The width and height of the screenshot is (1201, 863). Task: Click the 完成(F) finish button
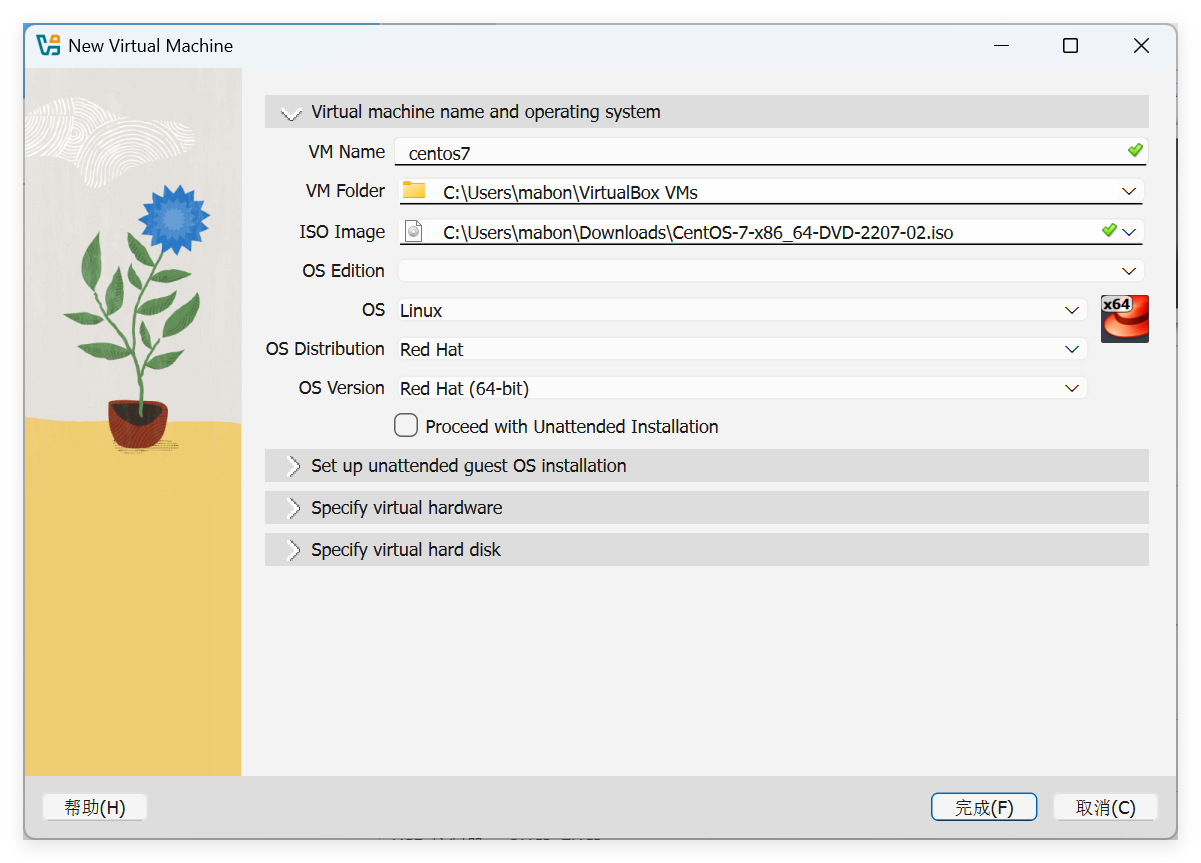[x=983, y=807]
